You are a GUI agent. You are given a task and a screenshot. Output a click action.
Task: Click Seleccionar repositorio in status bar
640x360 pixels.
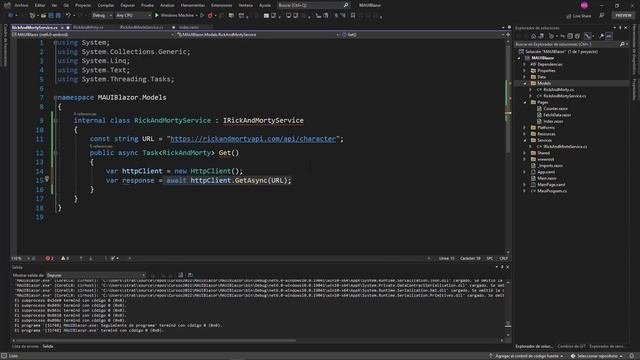click(596, 356)
